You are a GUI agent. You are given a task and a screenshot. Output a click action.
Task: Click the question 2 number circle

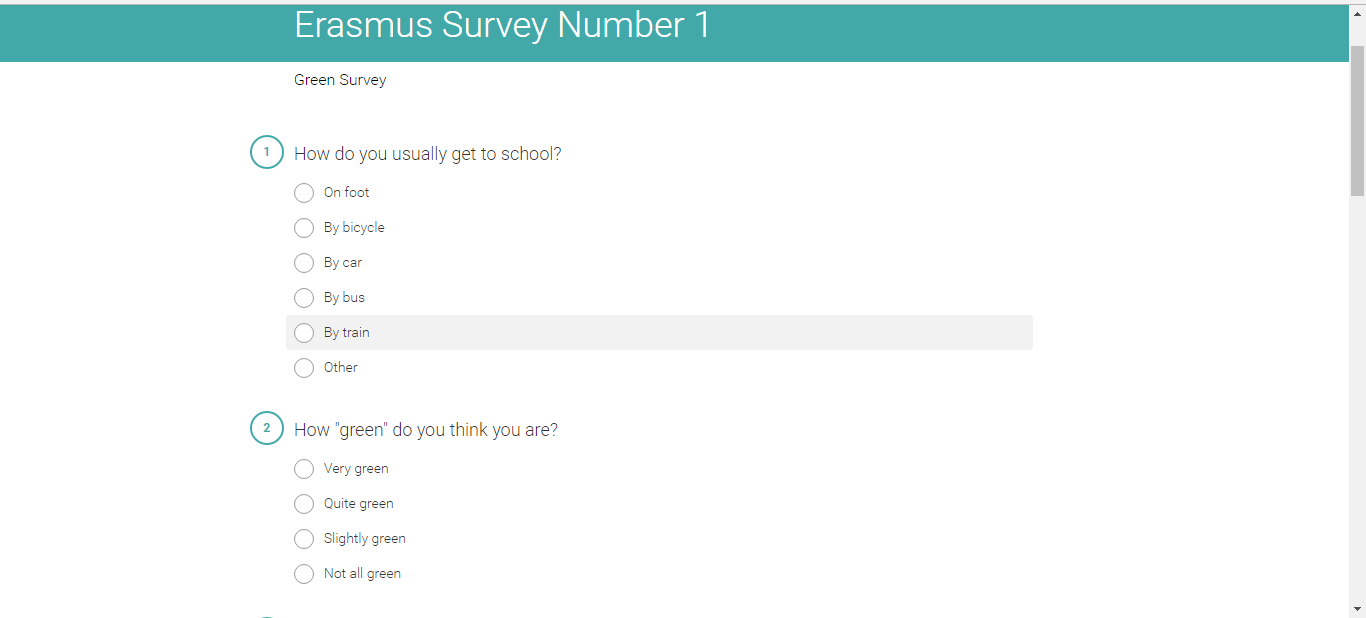click(x=267, y=428)
